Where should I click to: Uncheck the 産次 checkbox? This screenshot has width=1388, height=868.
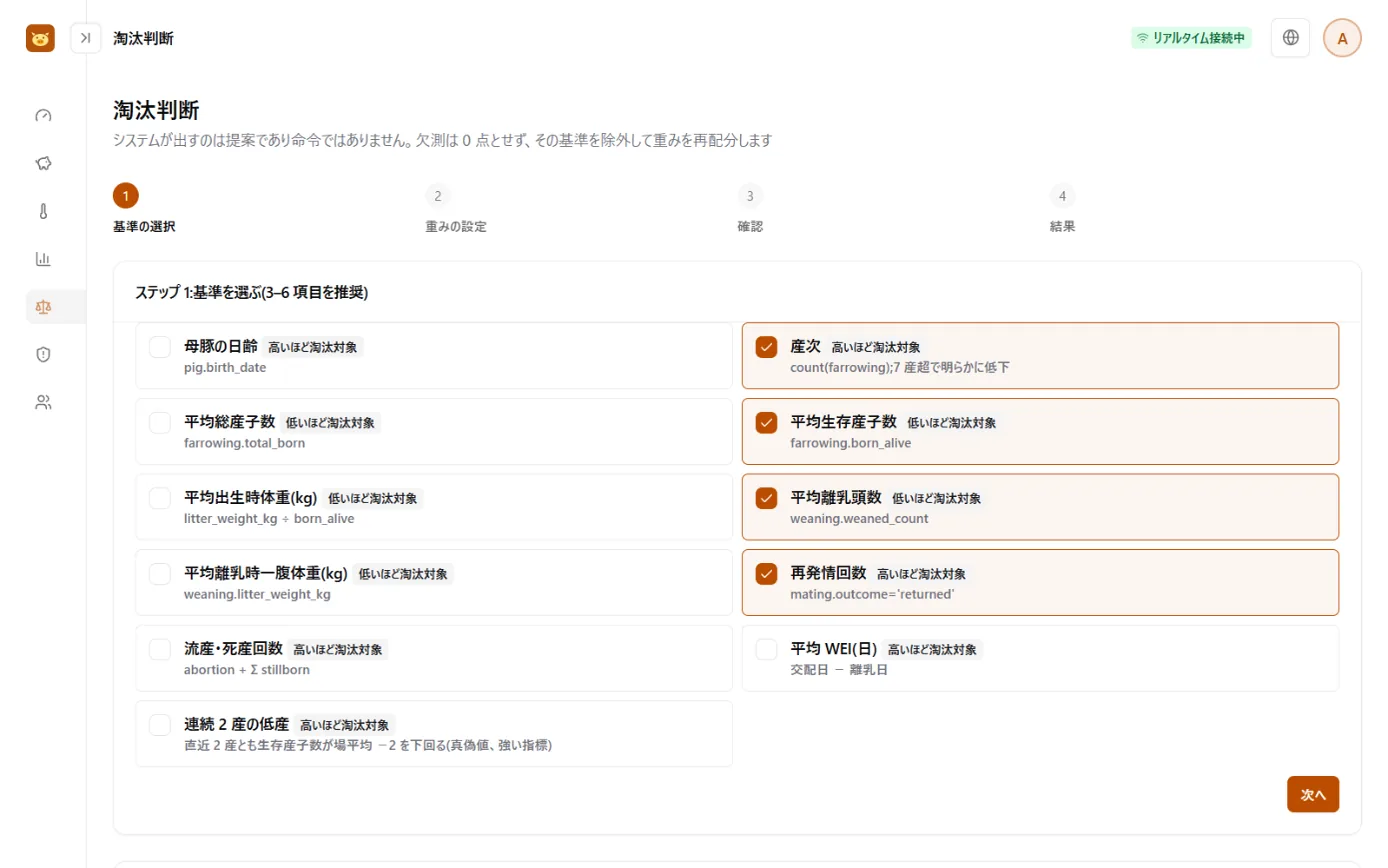coord(766,347)
